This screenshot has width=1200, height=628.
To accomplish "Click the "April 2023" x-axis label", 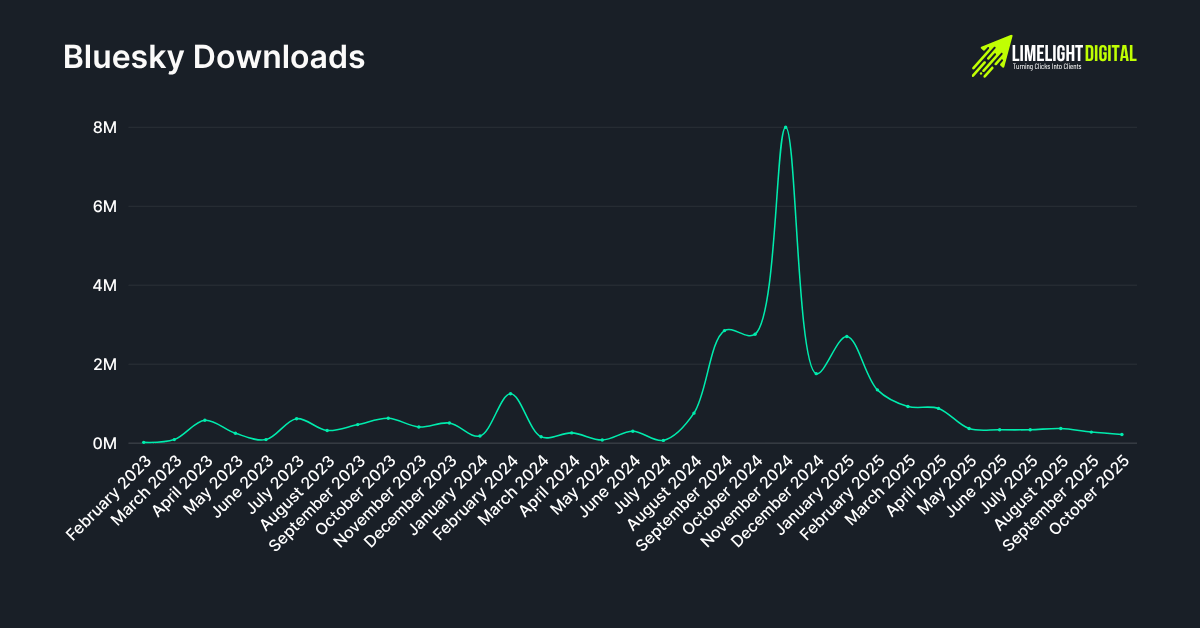I will [x=183, y=485].
